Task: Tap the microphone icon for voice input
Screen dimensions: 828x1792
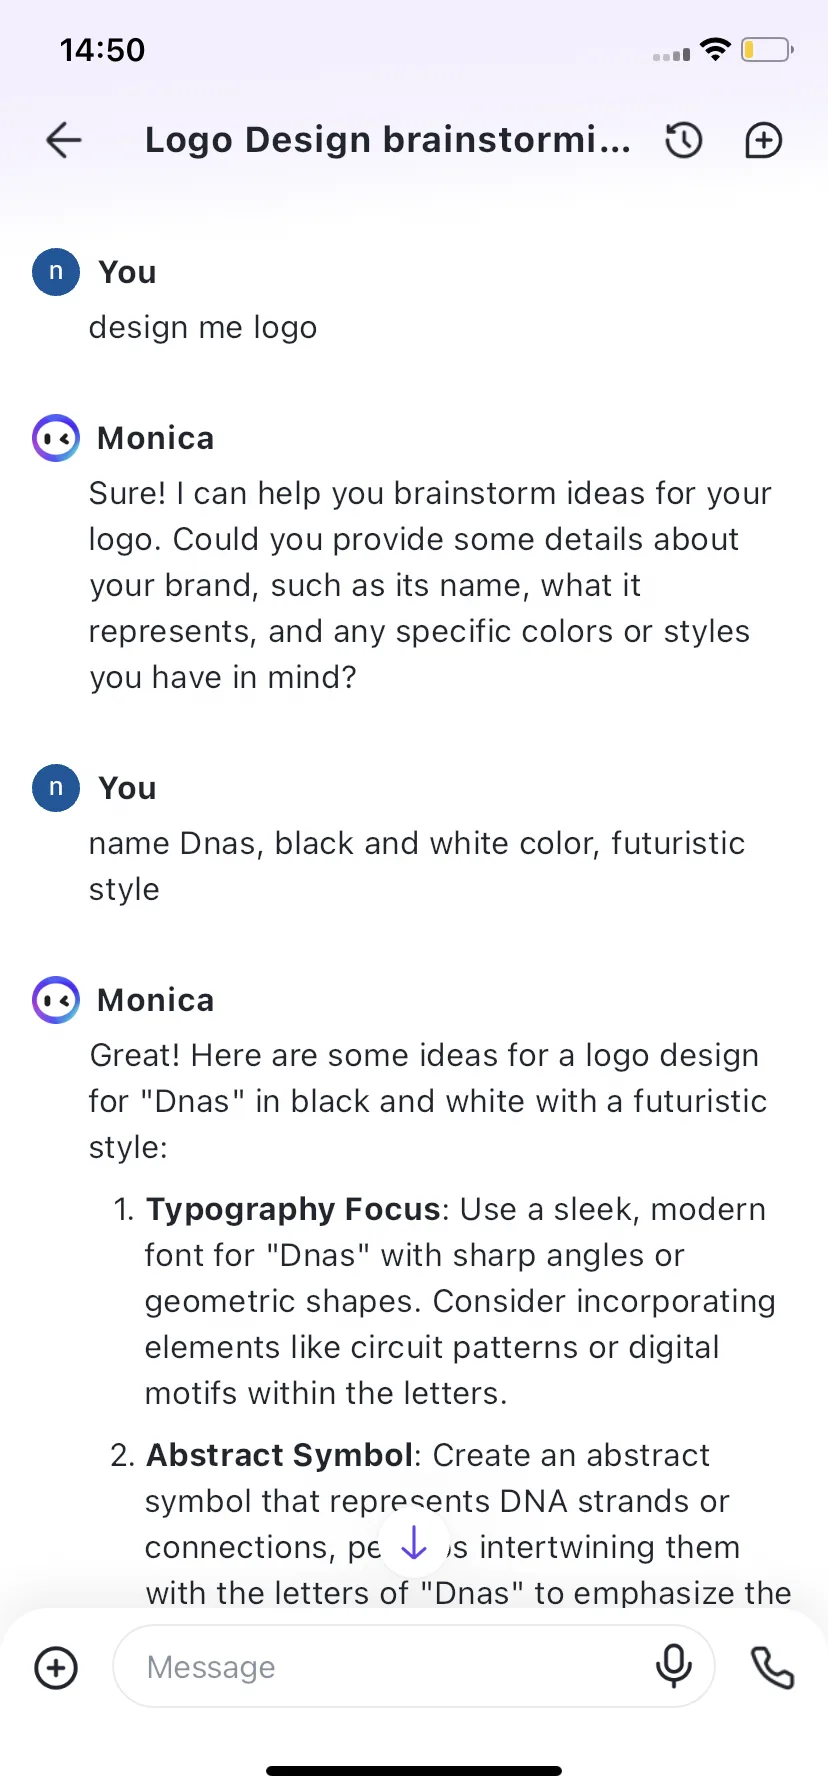Action: (x=673, y=1666)
